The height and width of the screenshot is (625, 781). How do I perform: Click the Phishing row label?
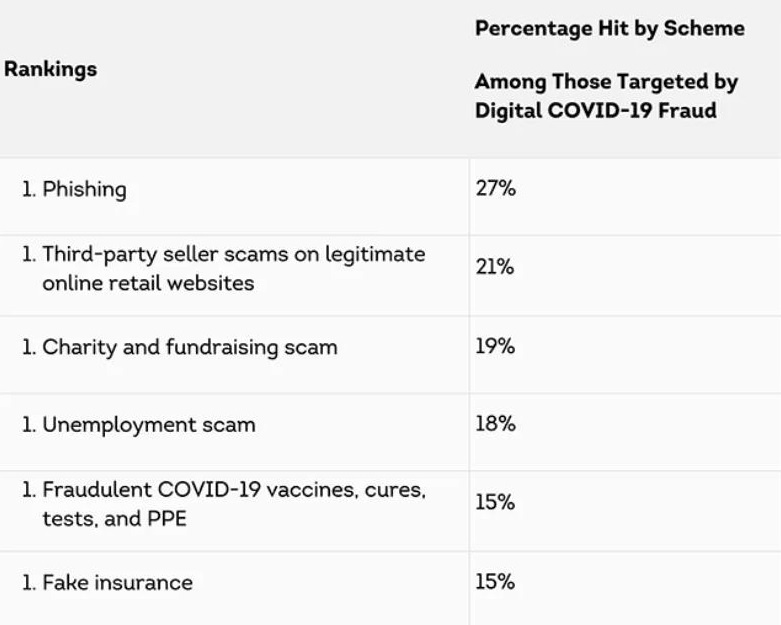tap(84, 189)
